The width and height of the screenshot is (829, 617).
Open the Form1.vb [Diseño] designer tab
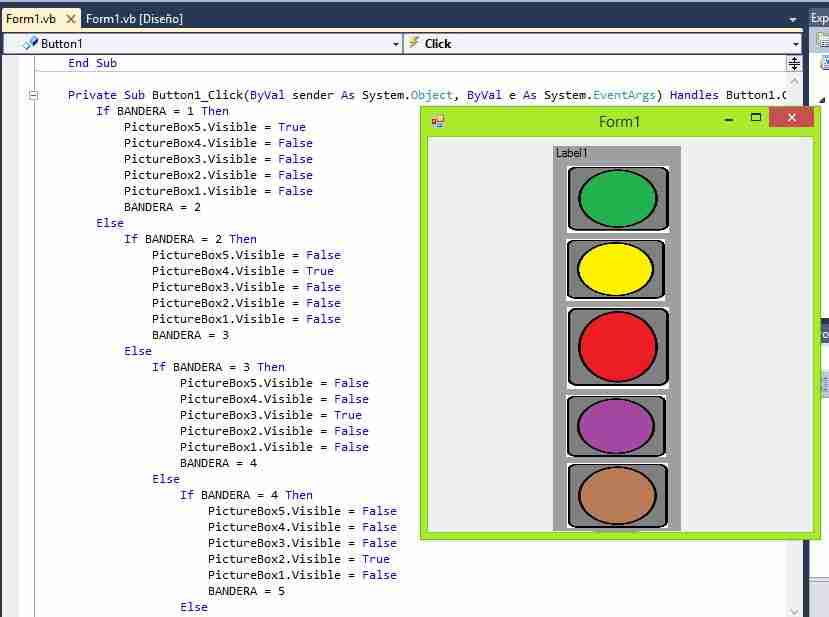(134, 19)
